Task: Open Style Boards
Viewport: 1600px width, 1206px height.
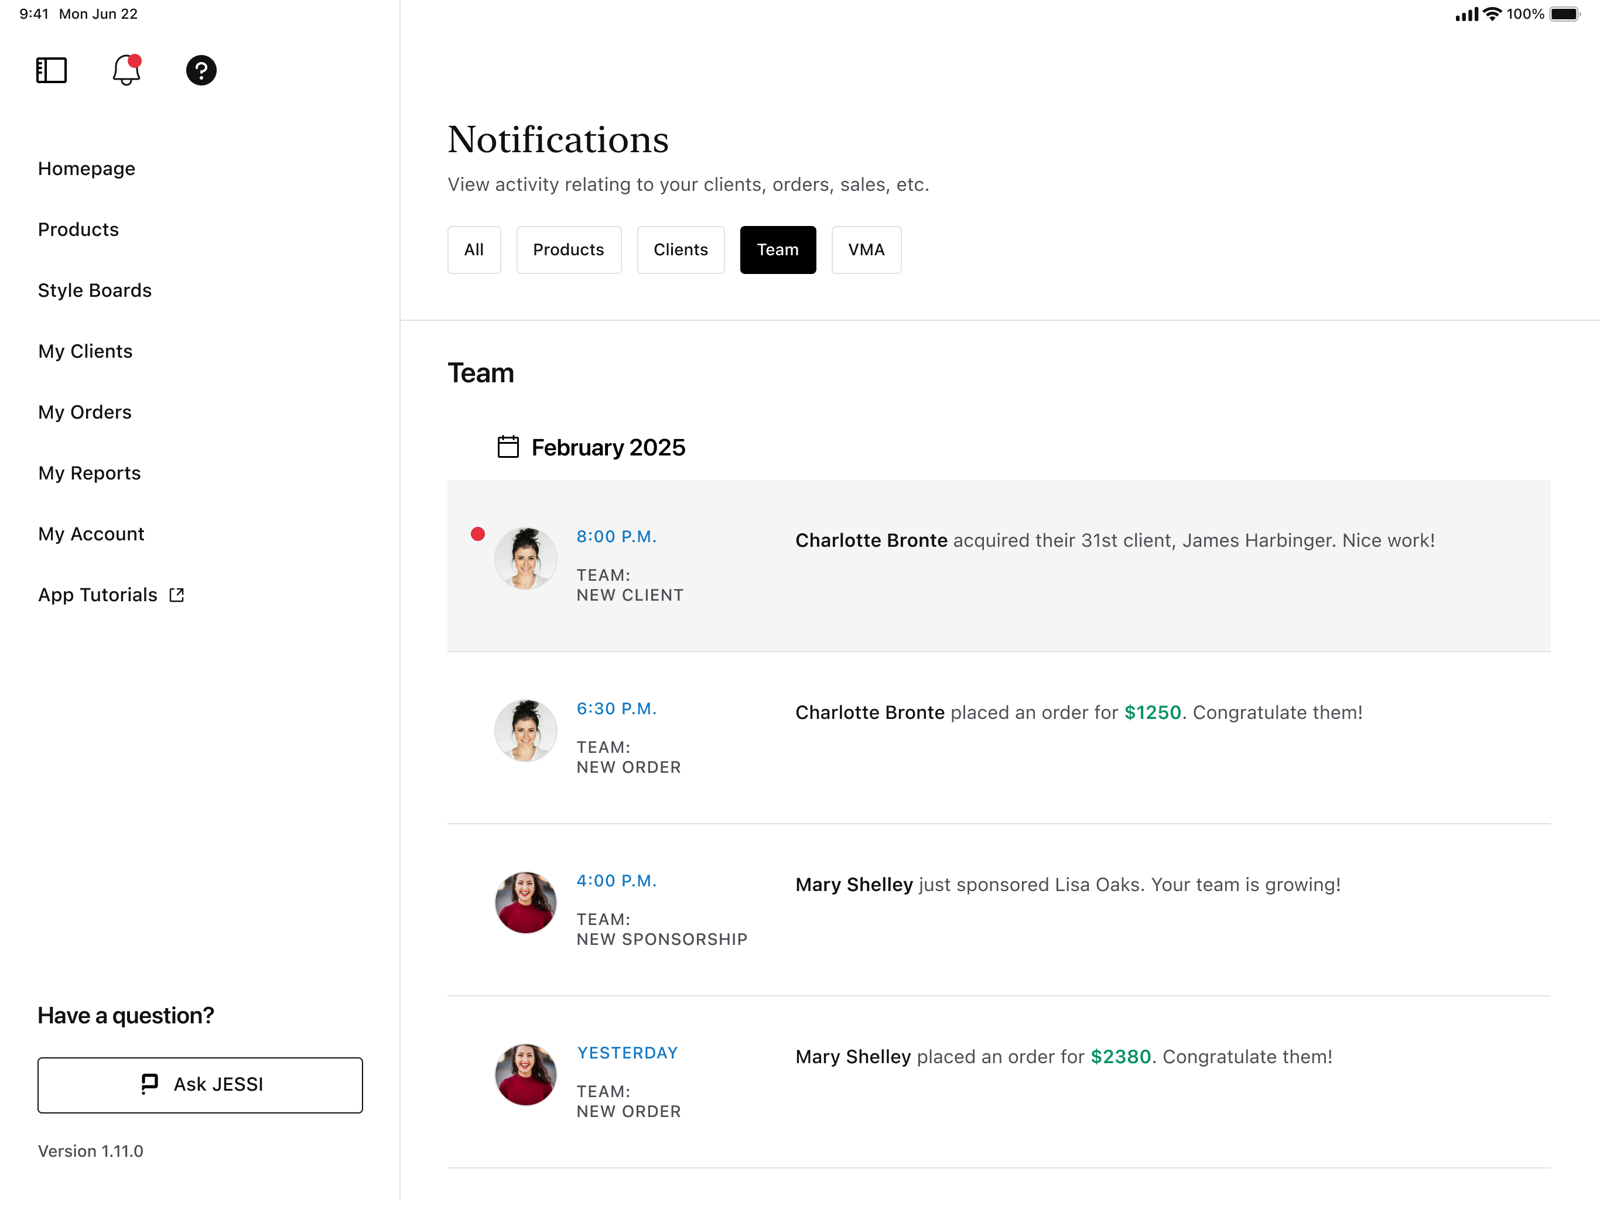Action: (95, 291)
